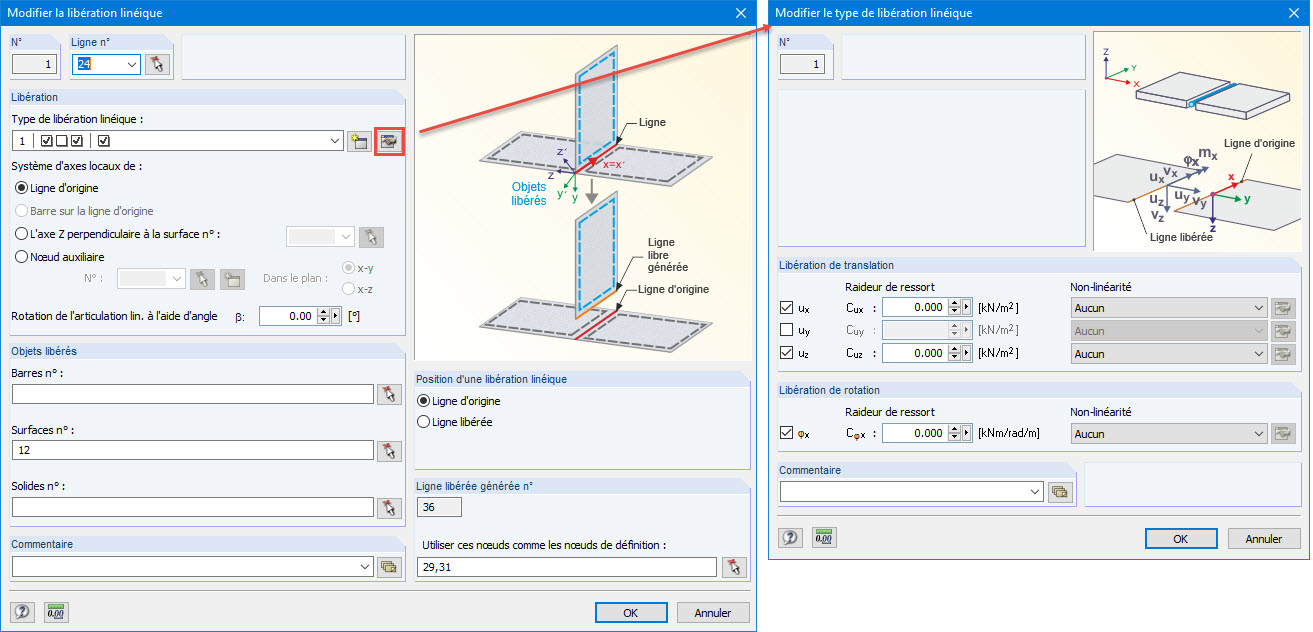
Task: Open φx Non-linéarité dropdown
Action: tap(1258, 434)
